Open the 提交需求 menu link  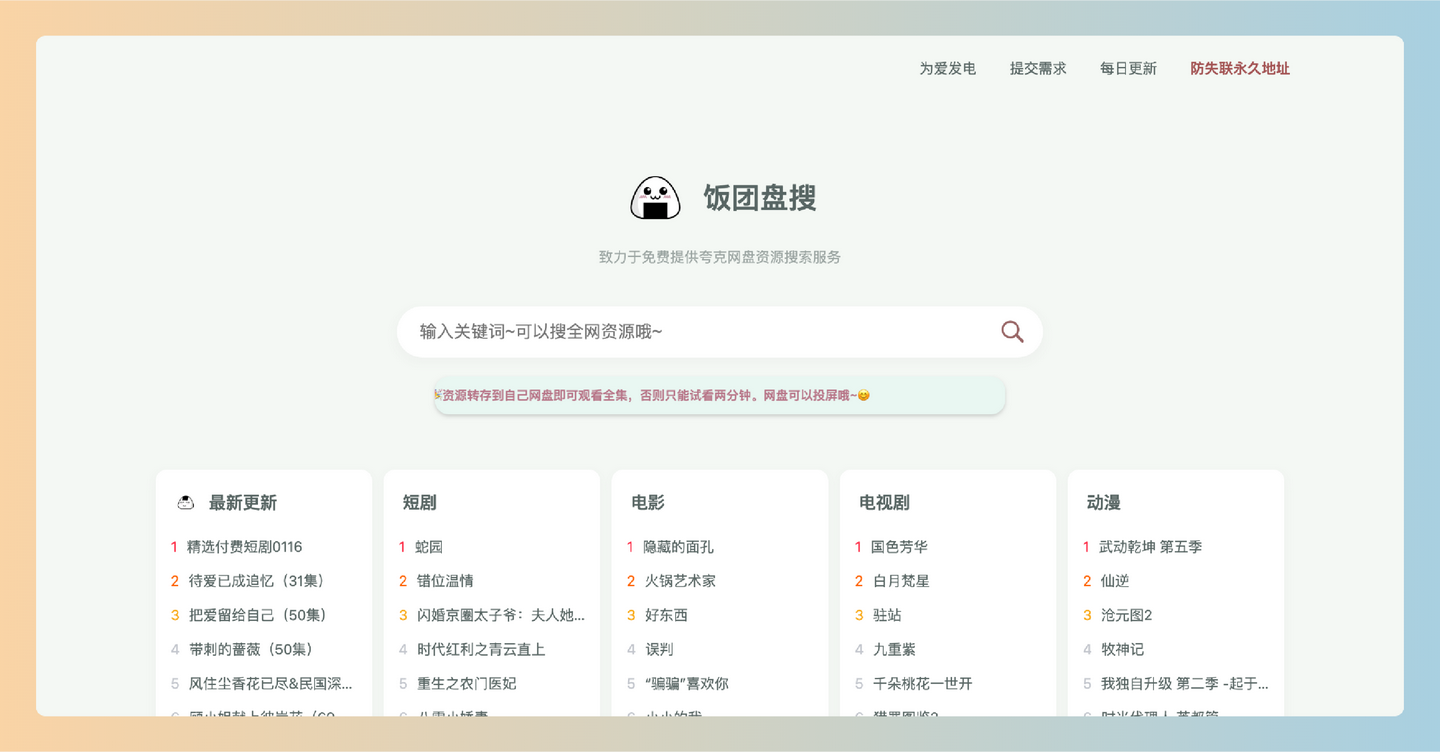tap(1038, 68)
